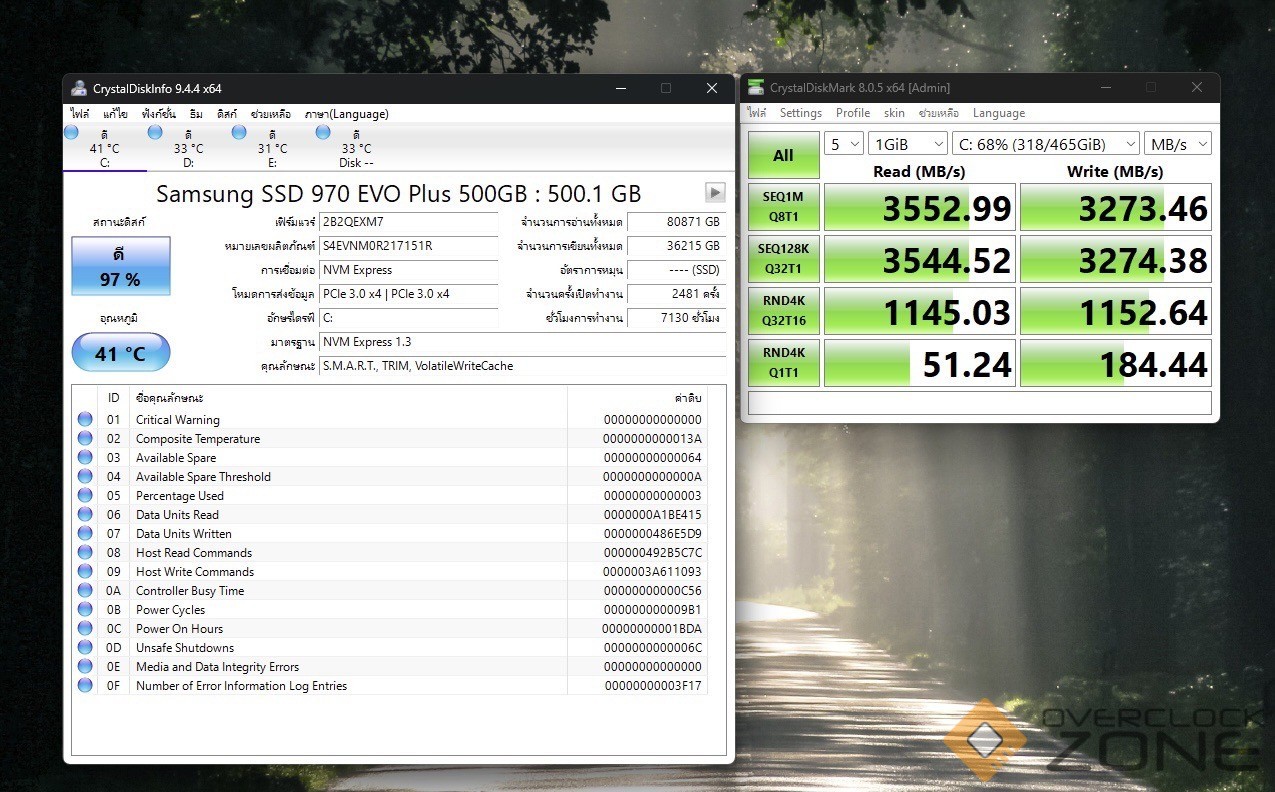Start the SEQ1M Q8T1 test
Image resolution: width=1275 pixels, height=792 pixels.
pyautogui.click(x=783, y=207)
